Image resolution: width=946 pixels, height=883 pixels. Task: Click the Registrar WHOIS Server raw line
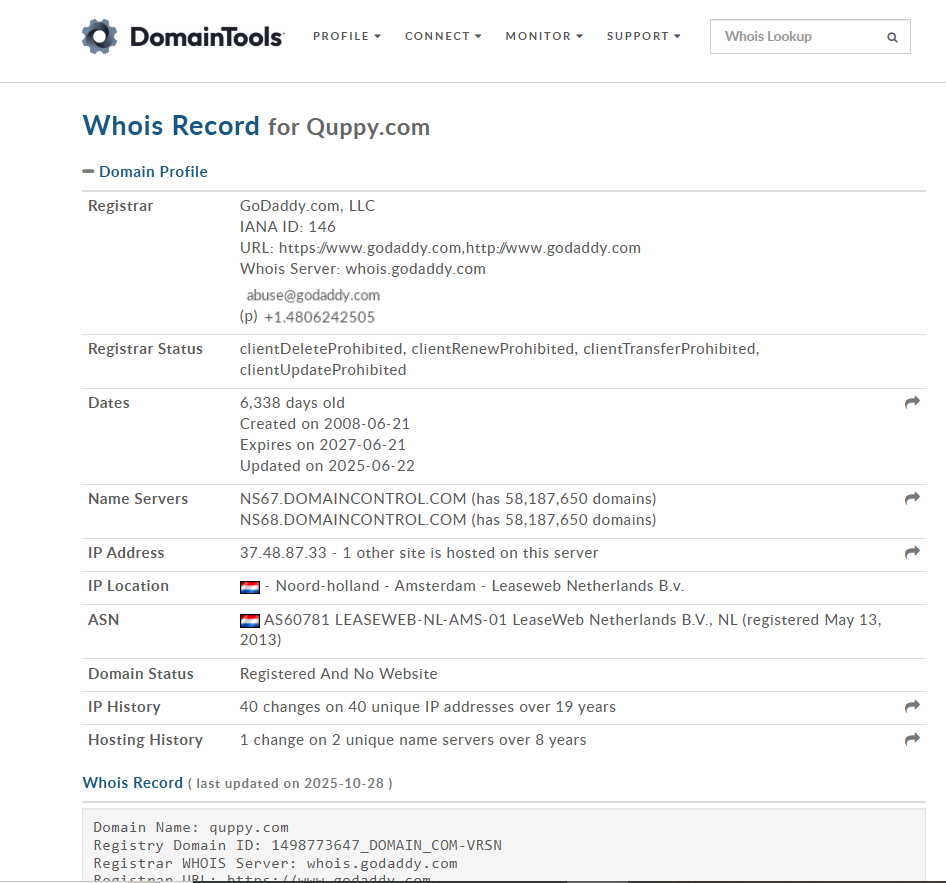point(275,864)
